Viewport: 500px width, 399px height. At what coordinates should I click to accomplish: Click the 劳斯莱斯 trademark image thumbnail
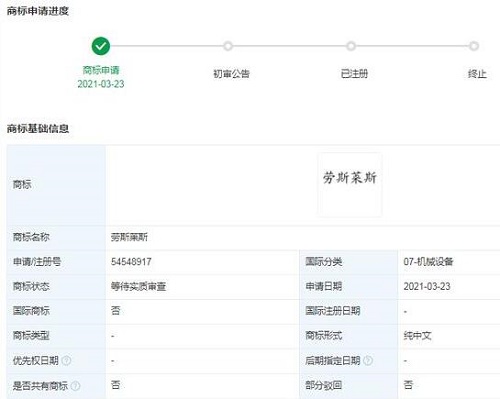tap(350, 185)
